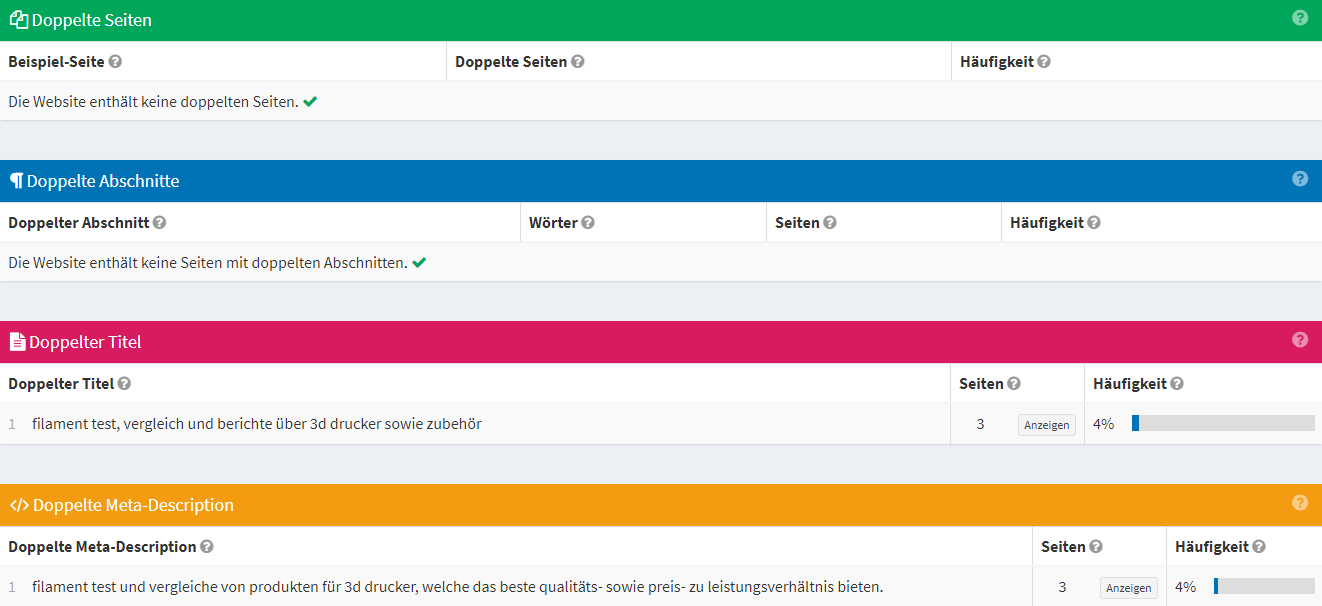Image resolution: width=1322 pixels, height=606 pixels.
Task: Select the Doppelte Abschnitte section header title
Action: click(x=103, y=181)
